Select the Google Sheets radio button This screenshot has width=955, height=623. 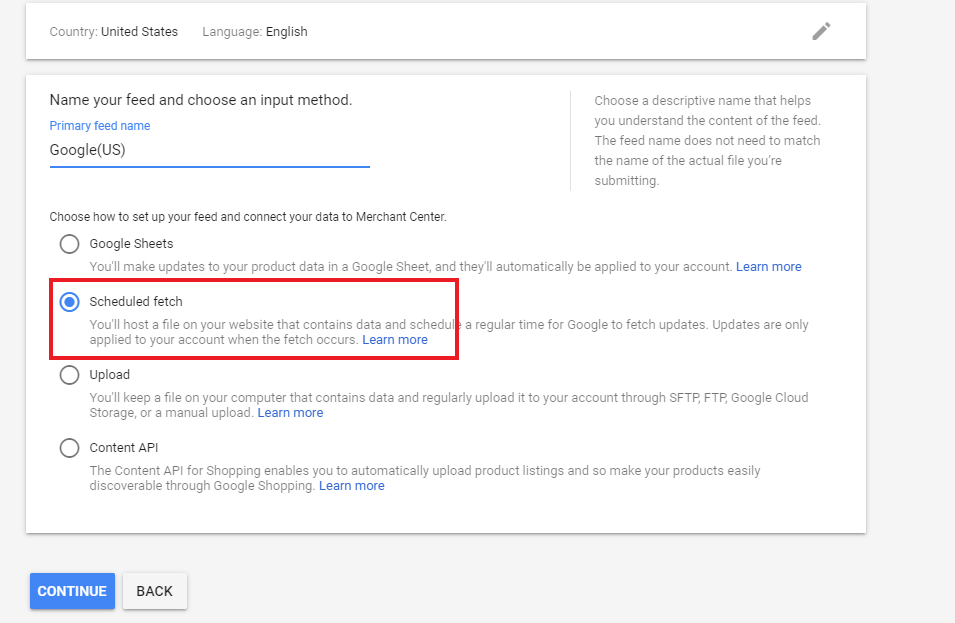(69, 244)
